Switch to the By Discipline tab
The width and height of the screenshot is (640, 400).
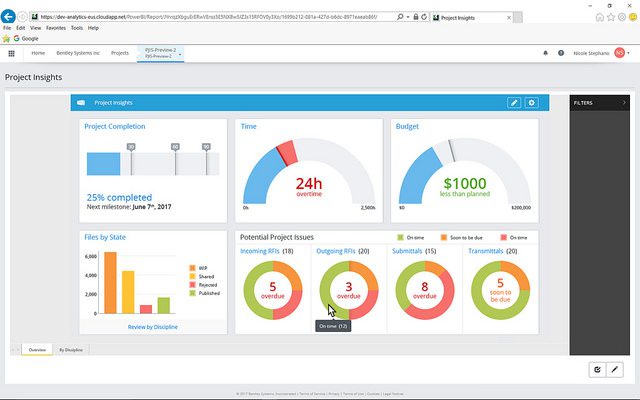(x=71, y=349)
